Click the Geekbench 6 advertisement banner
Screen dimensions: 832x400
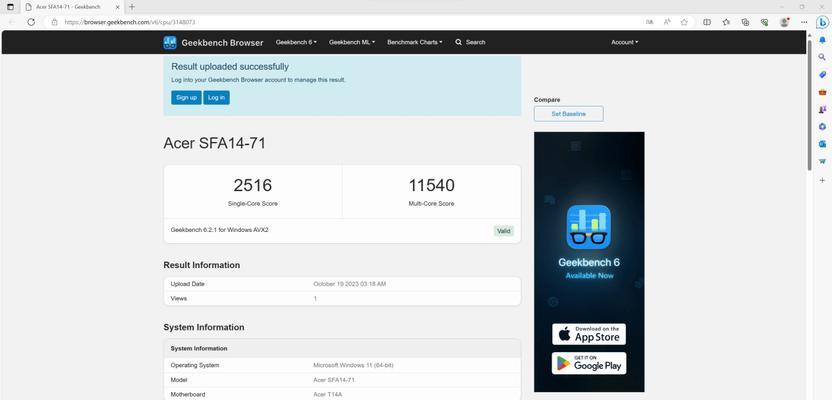pos(589,262)
